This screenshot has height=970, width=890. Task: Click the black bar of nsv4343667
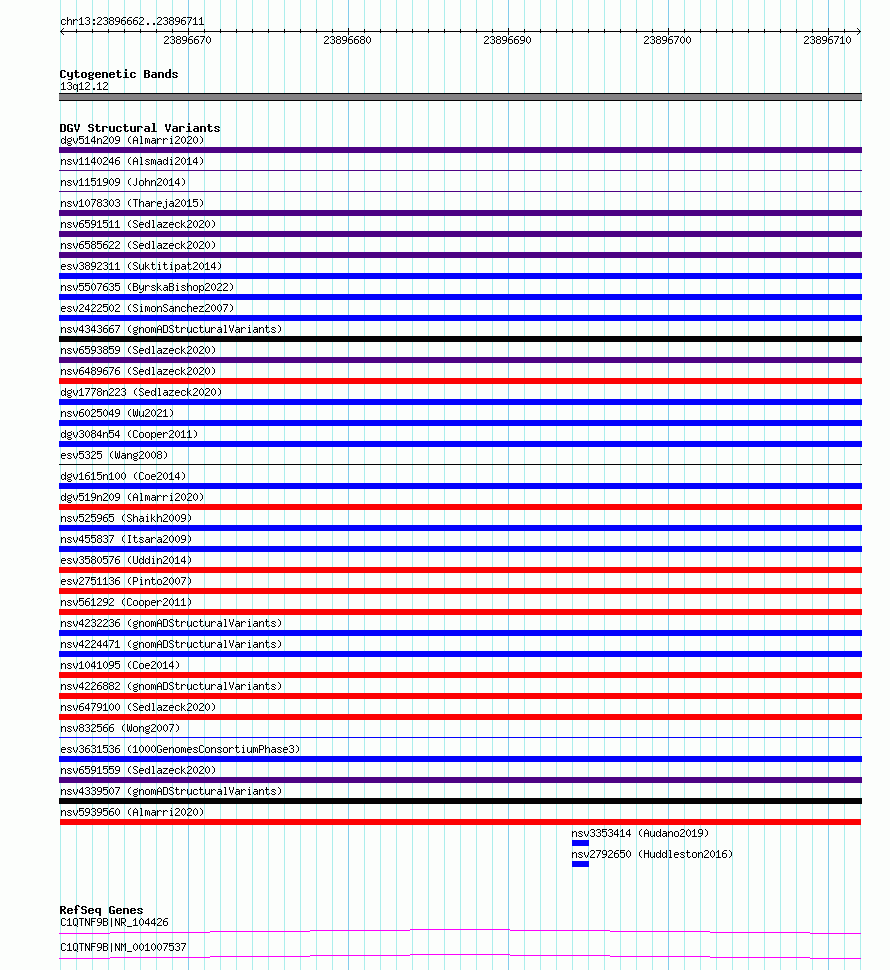[x=460, y=340]
